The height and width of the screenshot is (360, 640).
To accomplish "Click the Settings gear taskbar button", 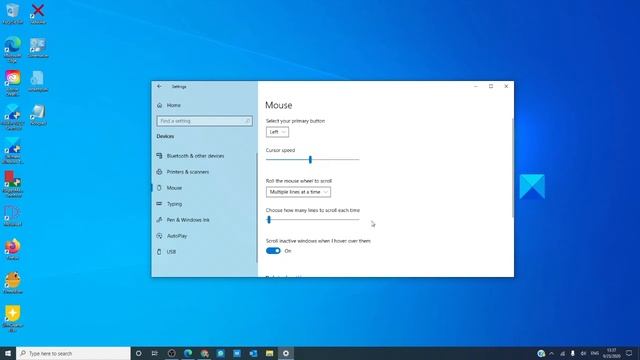I will 286,353.
